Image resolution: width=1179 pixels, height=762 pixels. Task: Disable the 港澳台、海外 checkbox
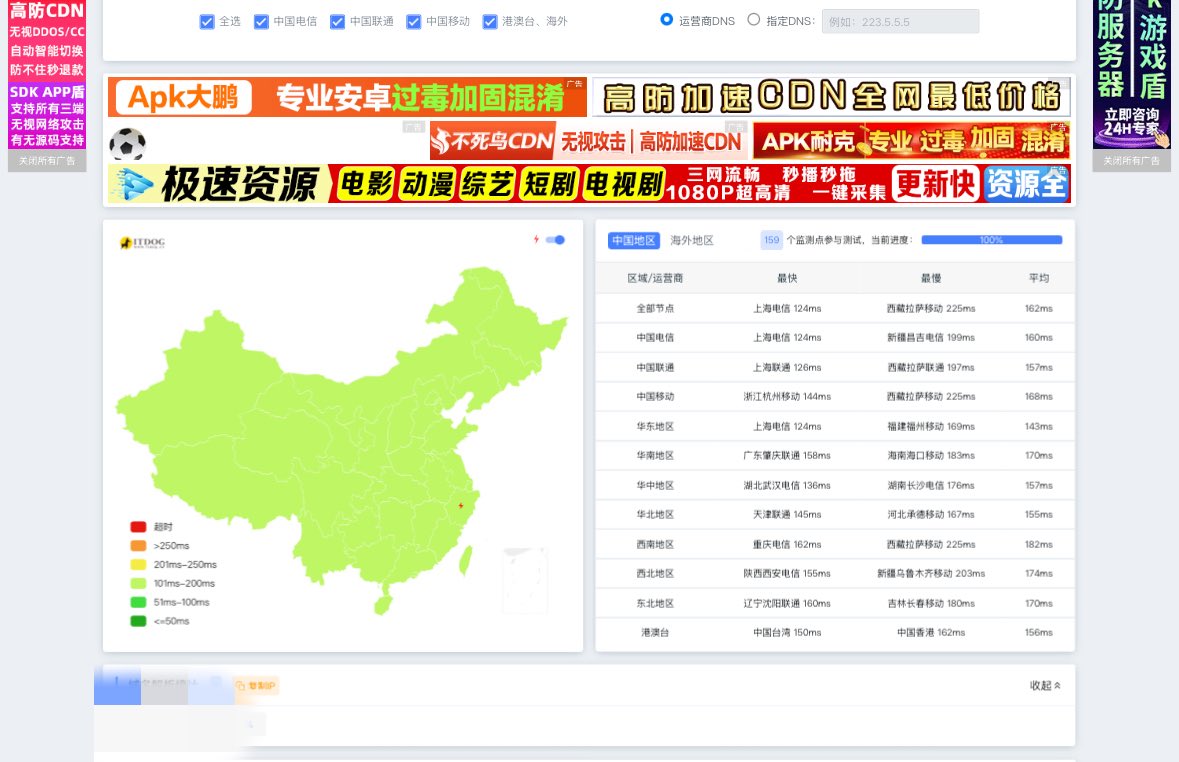489,20
